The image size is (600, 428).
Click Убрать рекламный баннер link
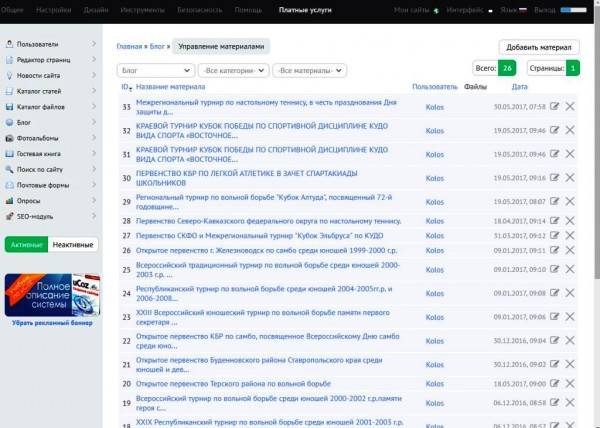[x=52, y=323]
